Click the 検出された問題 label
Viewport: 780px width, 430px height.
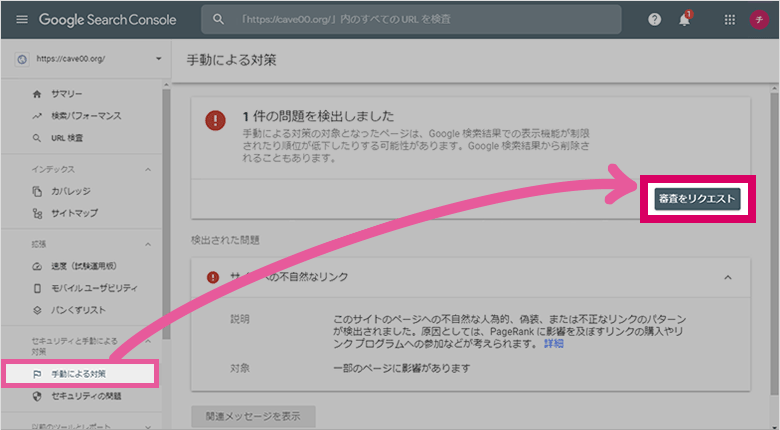tap(225, 240)
